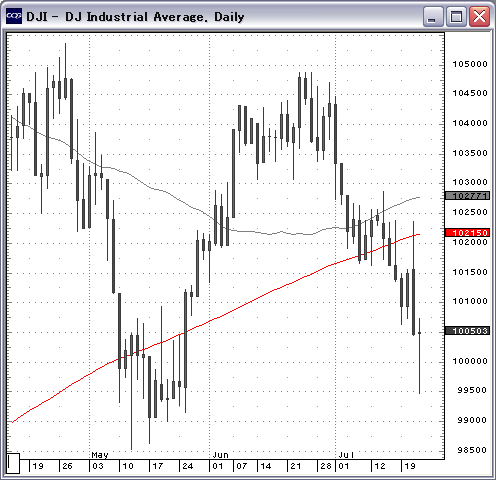This screenshot has height=480, width=496.
Task: Click the 102500 price axis label
Action: [x=470, y=212]
